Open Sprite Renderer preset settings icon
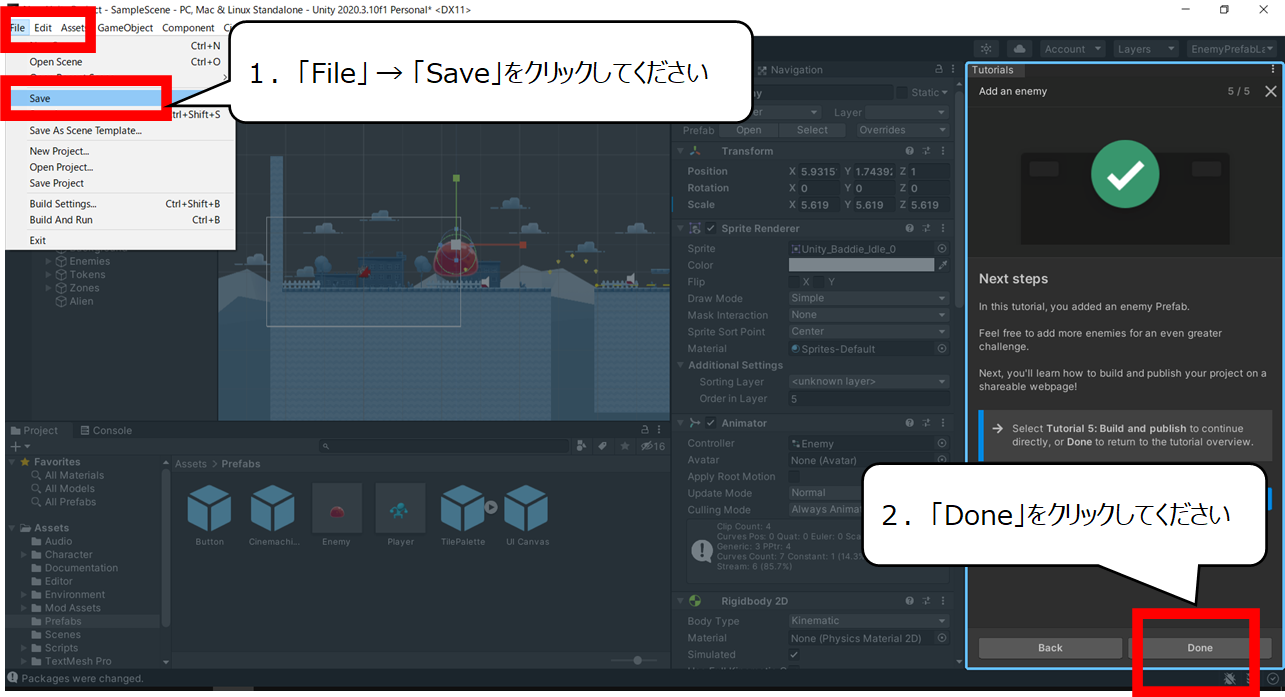 (926, 228)
